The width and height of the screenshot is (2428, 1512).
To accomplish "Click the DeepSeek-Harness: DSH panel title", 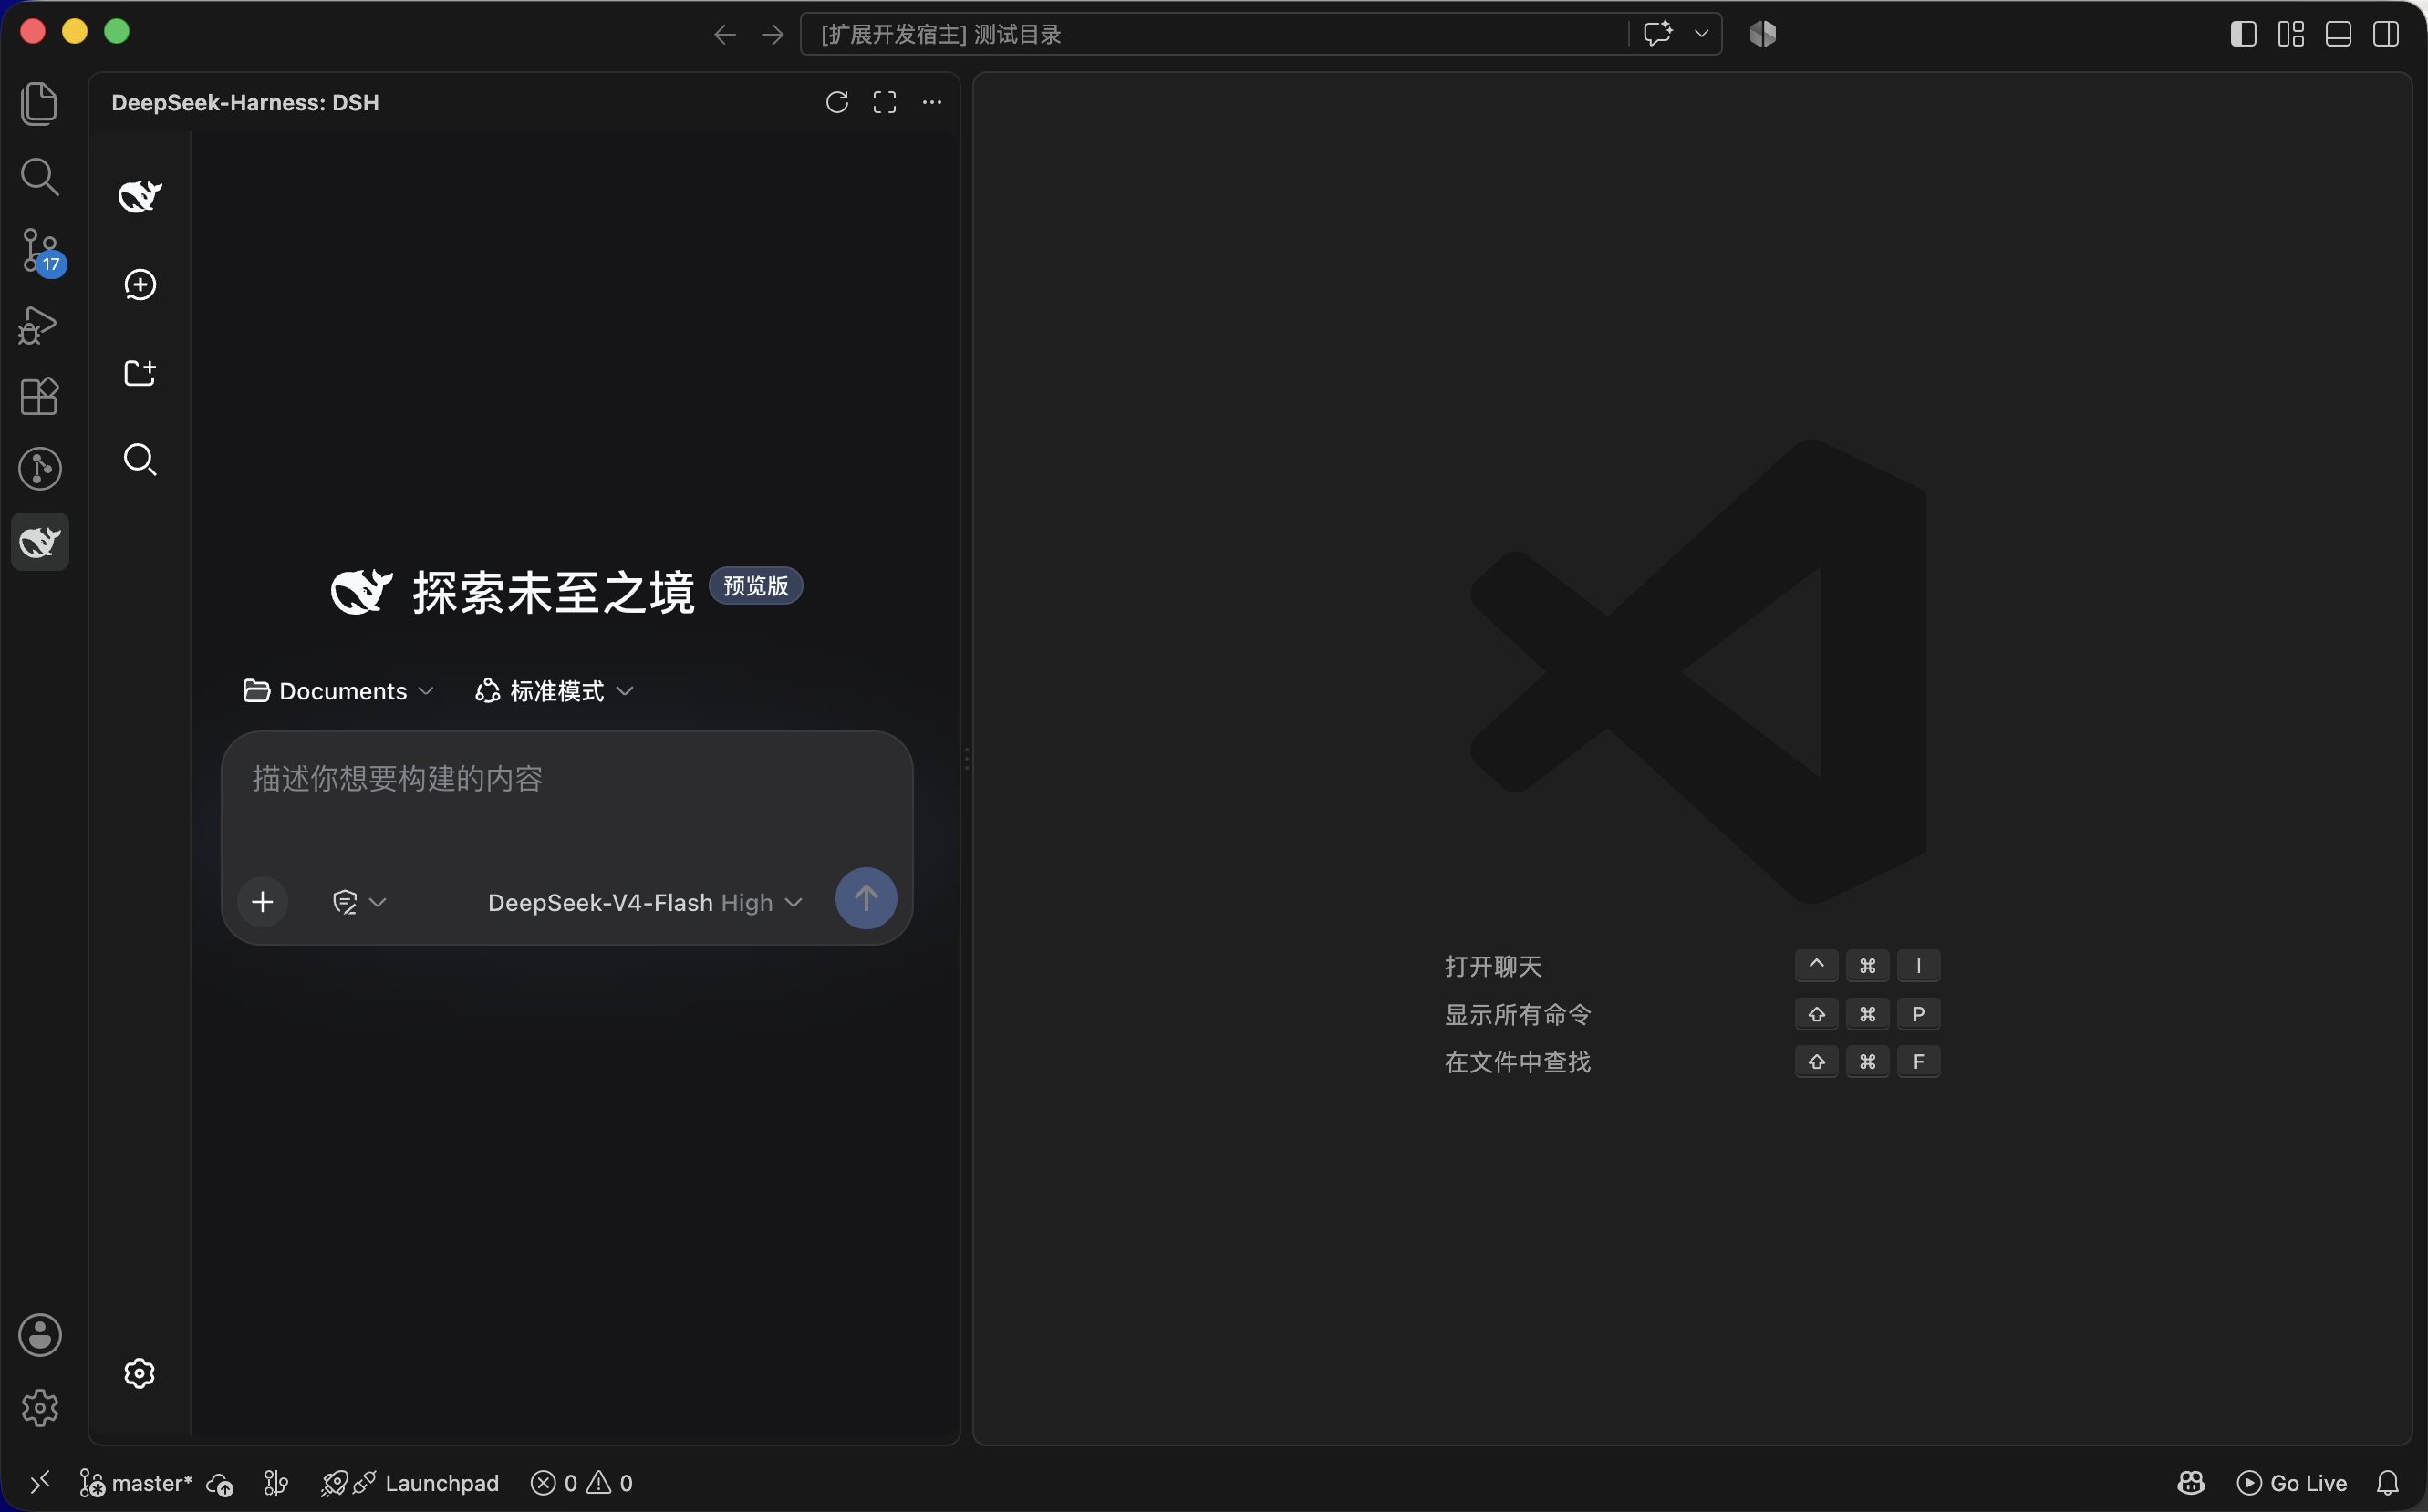I will point(245,102).
